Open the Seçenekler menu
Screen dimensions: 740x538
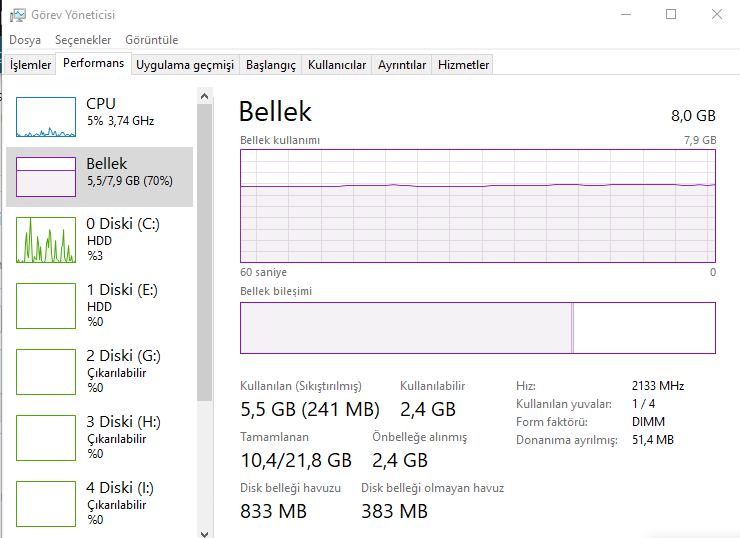tap(83, 40)
